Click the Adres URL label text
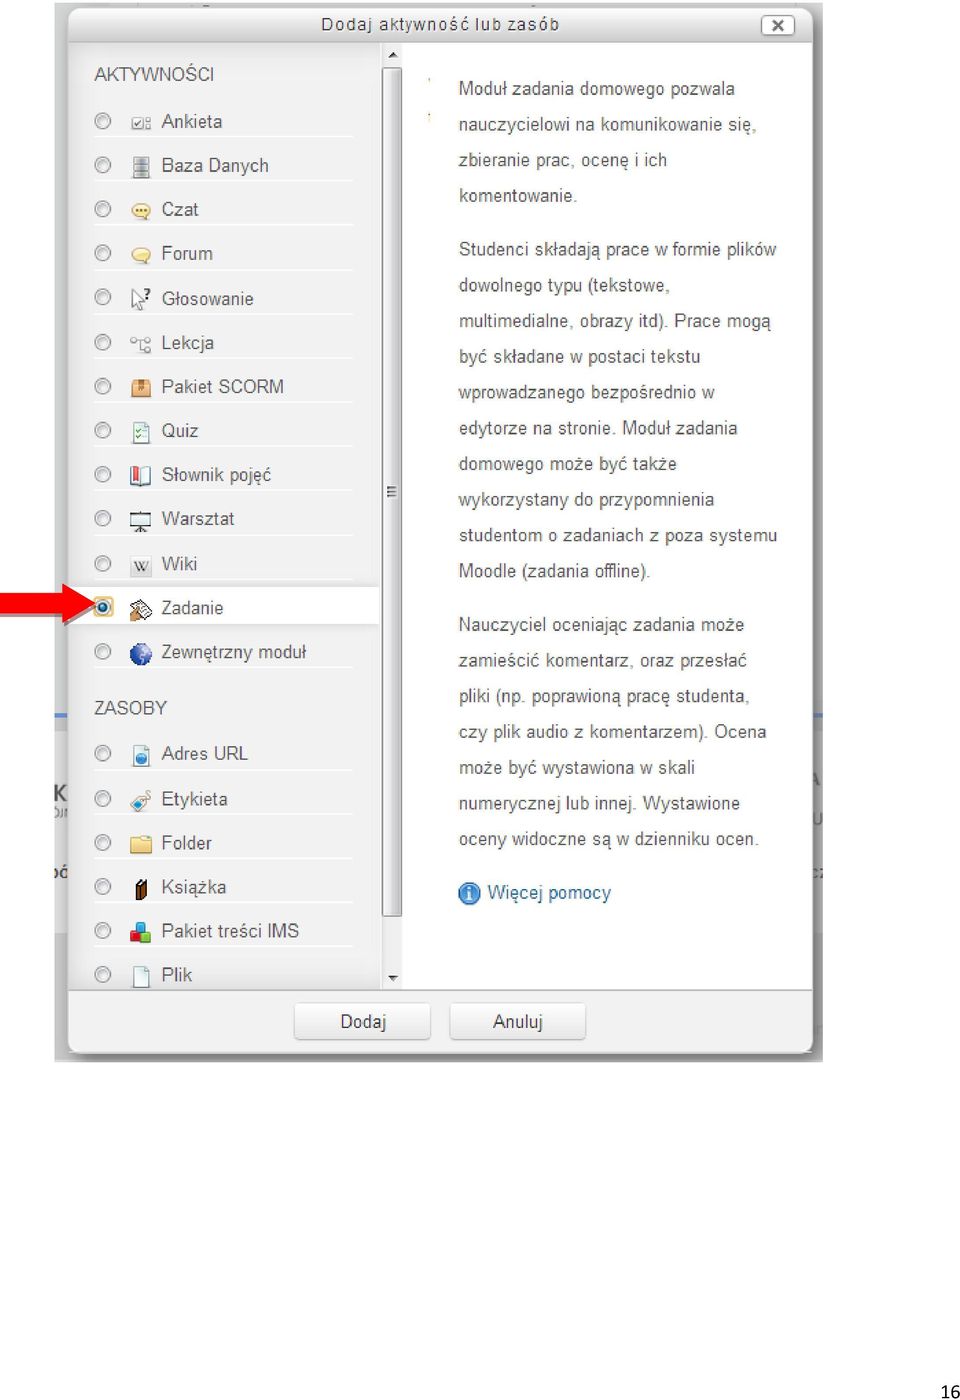Image resolution: width=960 pixels, height=1400 pixels. (205, 754)
